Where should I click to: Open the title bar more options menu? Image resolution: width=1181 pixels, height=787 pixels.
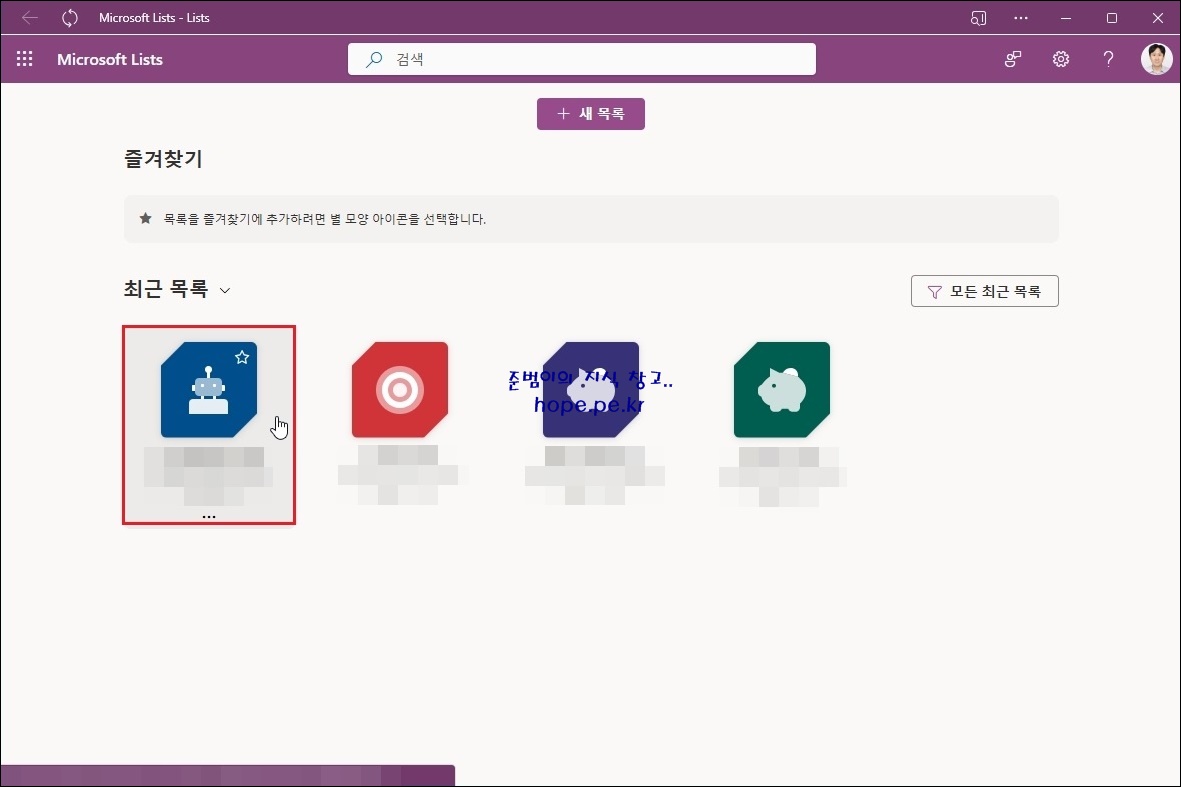(1021, 17)
